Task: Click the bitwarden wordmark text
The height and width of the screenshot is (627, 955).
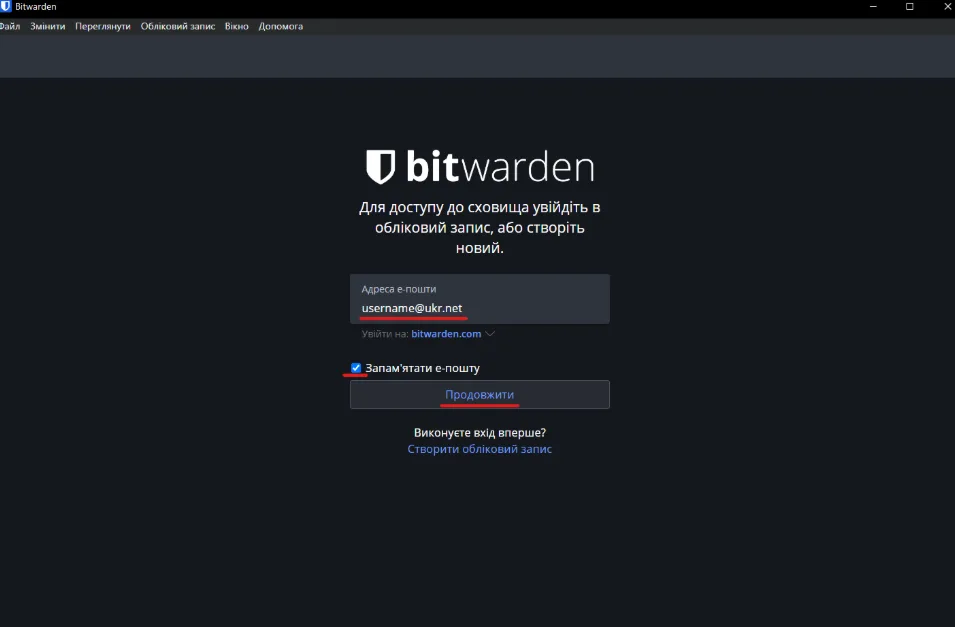Action: (499, 167)
